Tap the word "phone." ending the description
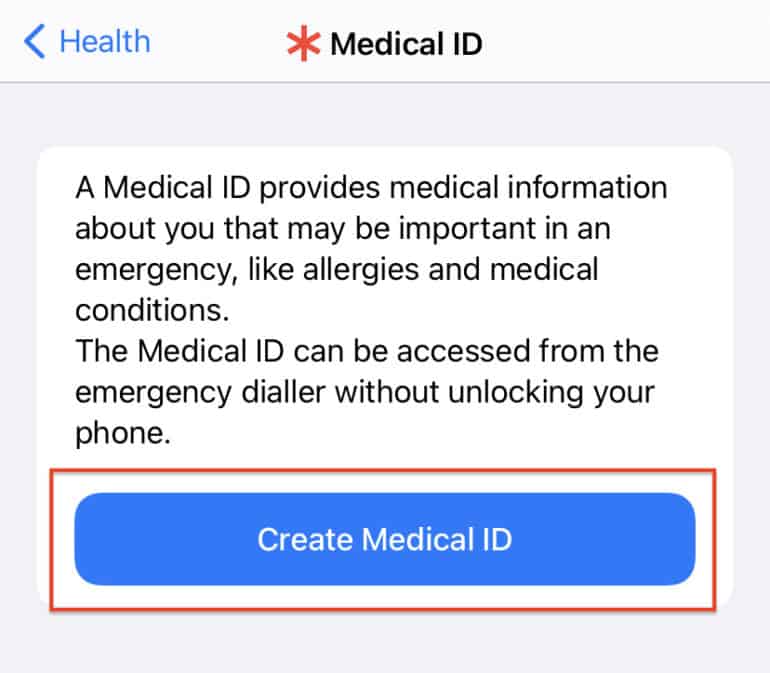770x673 pixels. 123,433
